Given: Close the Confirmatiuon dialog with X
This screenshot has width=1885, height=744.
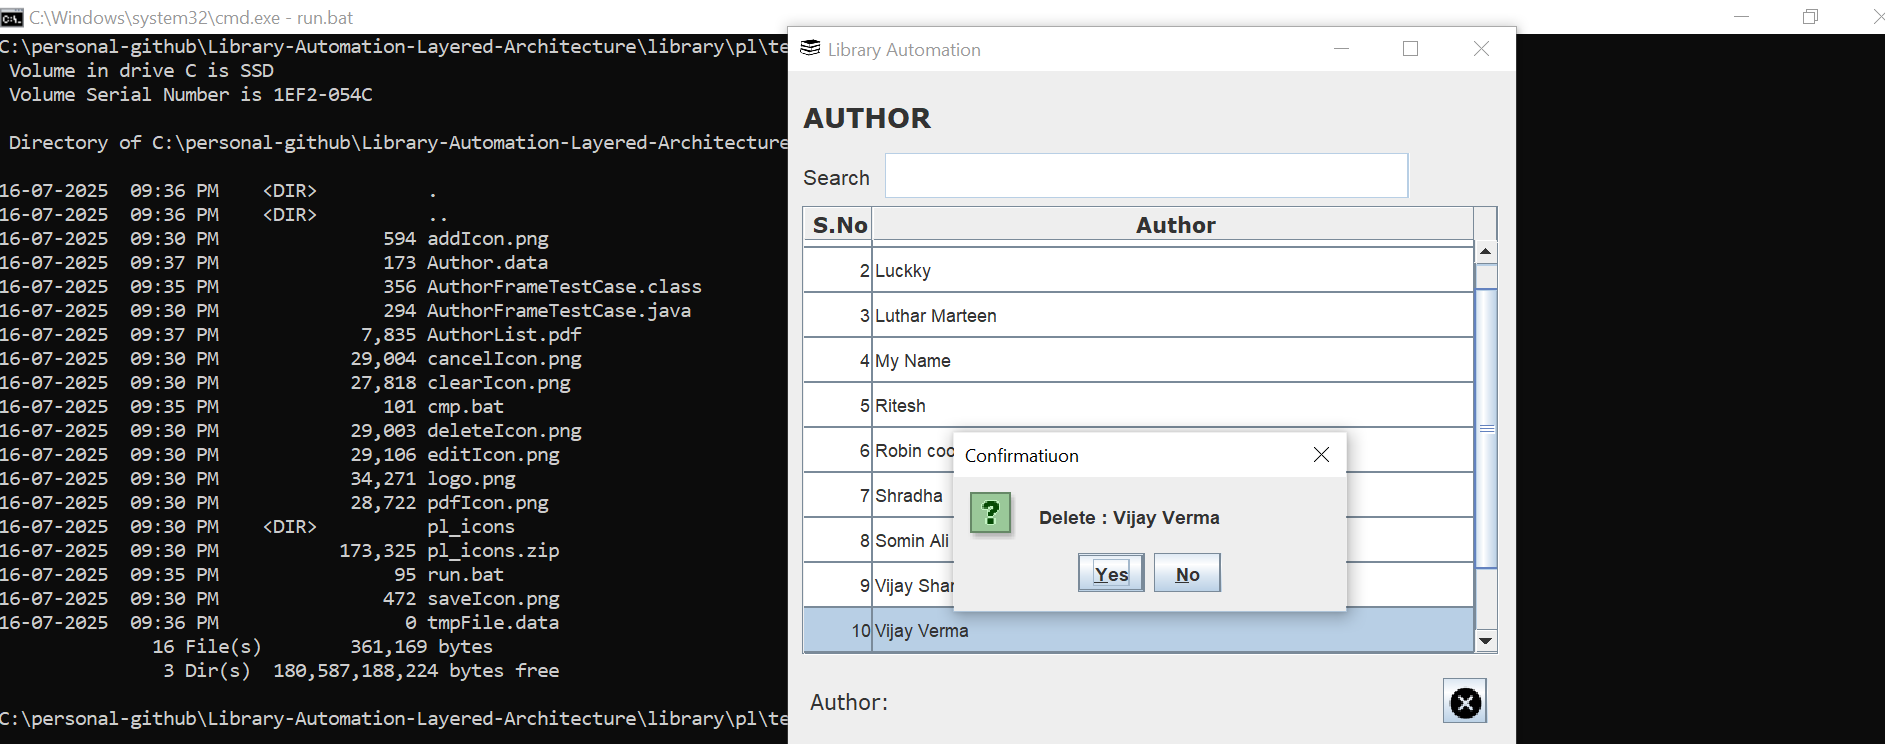Looking at the screenshot, I should pos(1321,455).
